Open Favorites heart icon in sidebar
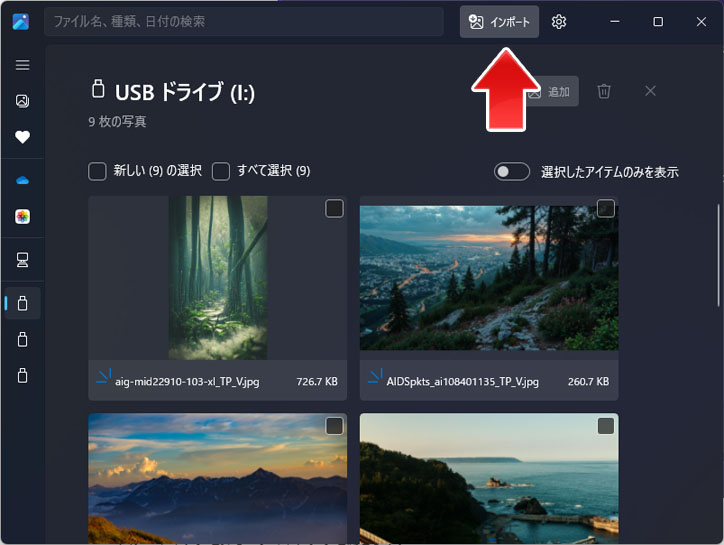724x545 pixels. click(22, 137)
